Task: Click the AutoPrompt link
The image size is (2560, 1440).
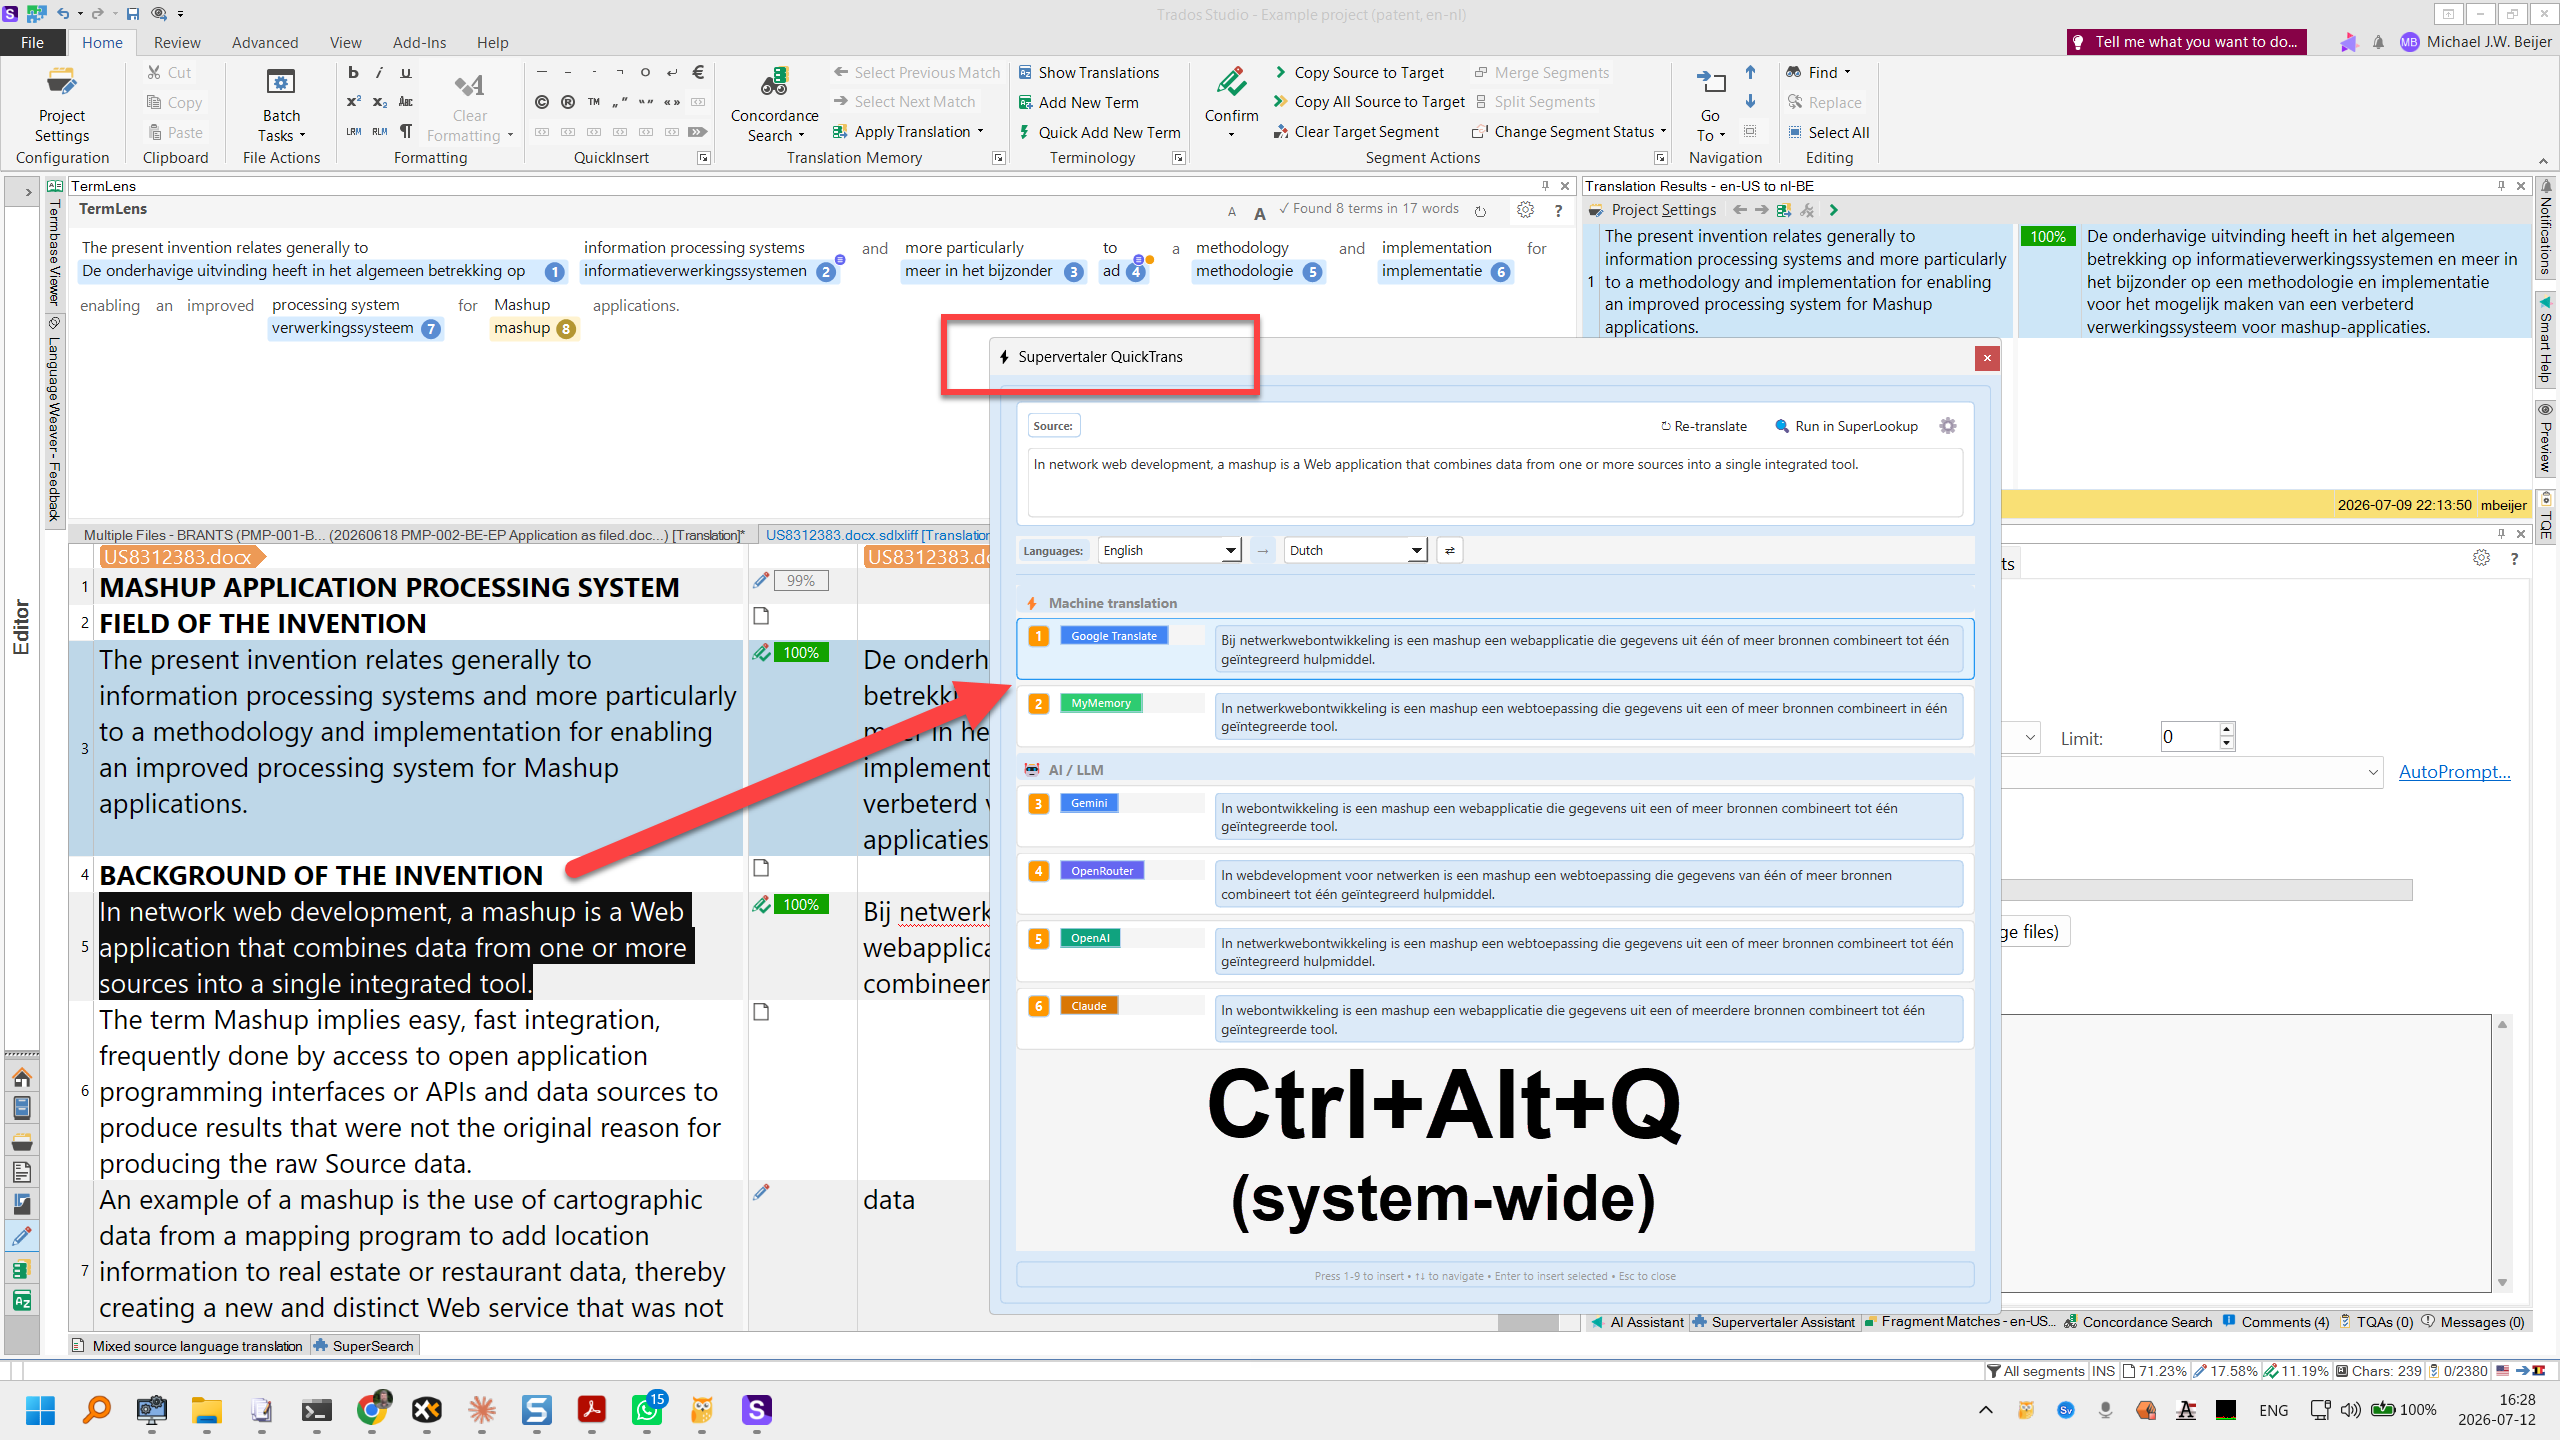Action: (2454, 772)
